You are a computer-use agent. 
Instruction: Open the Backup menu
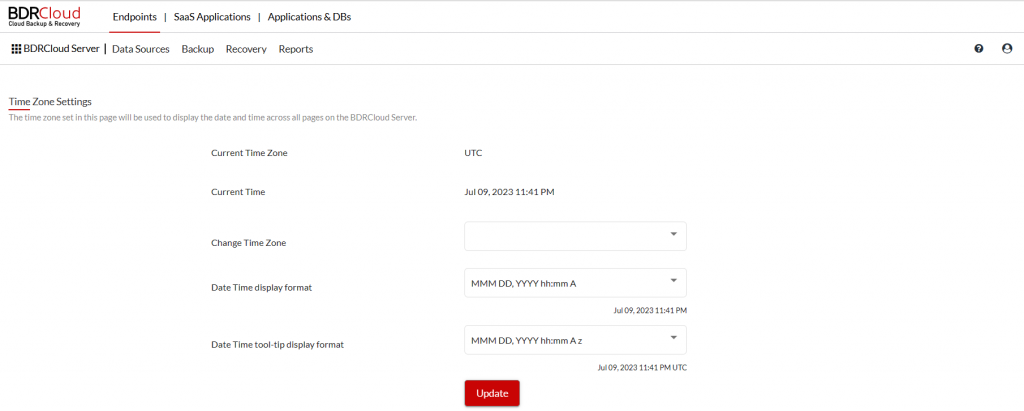(x=198, y=49)
